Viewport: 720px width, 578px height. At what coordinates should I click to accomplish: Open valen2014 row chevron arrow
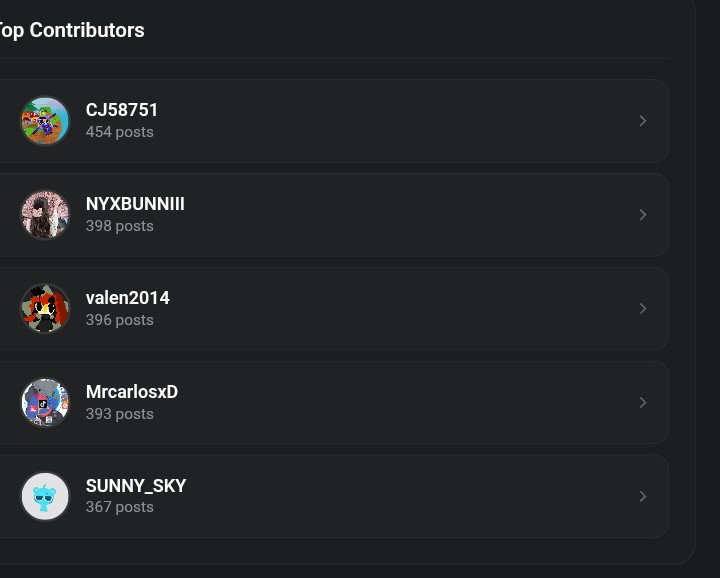pos(643,309)
